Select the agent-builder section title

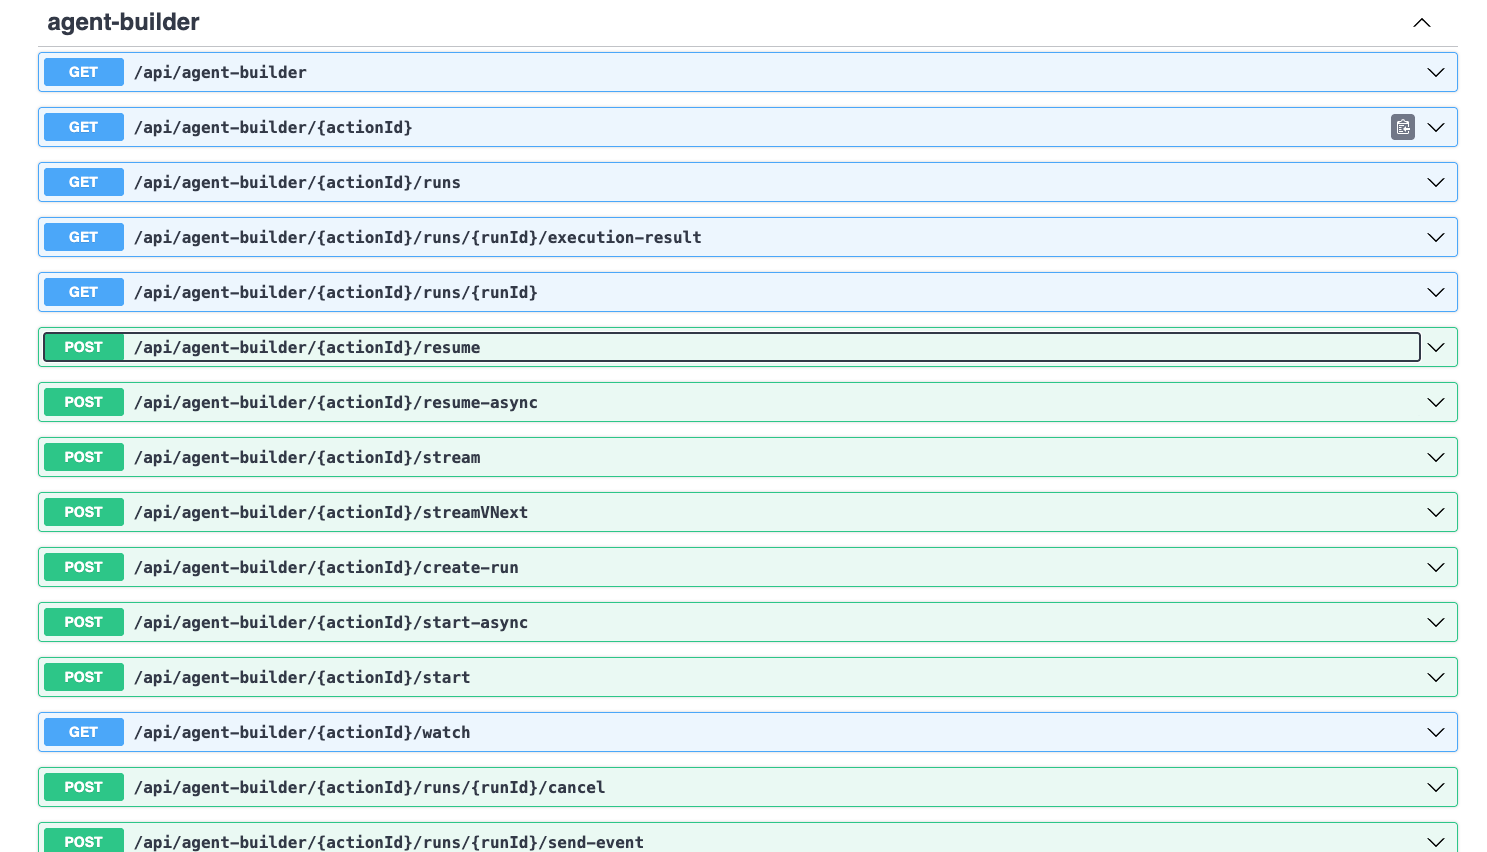pyautogui.click(x=122, y=22)
